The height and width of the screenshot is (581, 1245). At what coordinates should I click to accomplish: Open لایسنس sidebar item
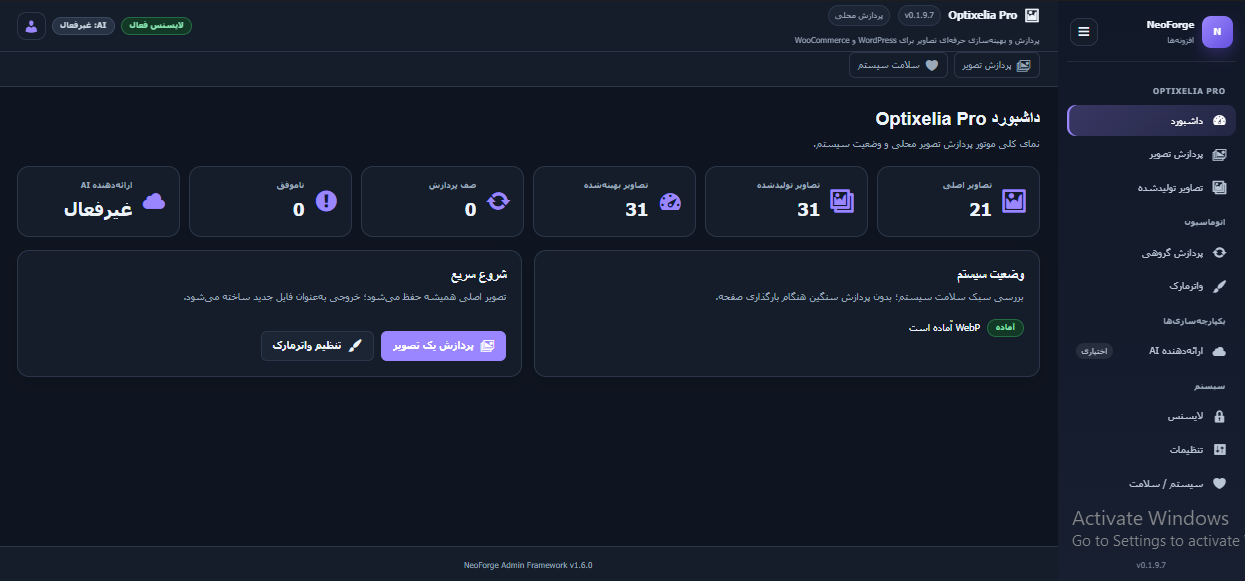[x=1152, y=416]
